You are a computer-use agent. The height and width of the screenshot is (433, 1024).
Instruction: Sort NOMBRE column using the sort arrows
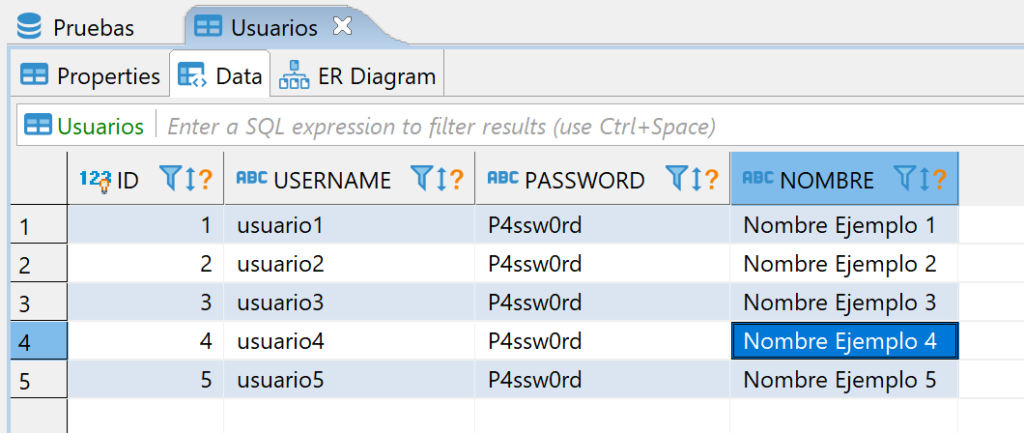[922, 180]
